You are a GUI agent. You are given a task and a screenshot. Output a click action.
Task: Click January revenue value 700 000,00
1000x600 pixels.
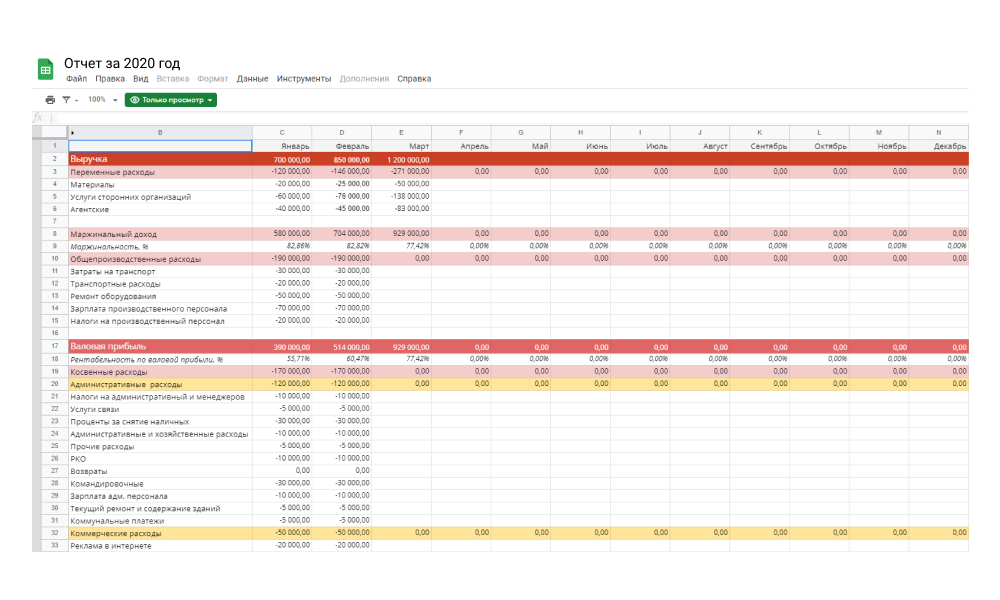click(x=282, y=159)
